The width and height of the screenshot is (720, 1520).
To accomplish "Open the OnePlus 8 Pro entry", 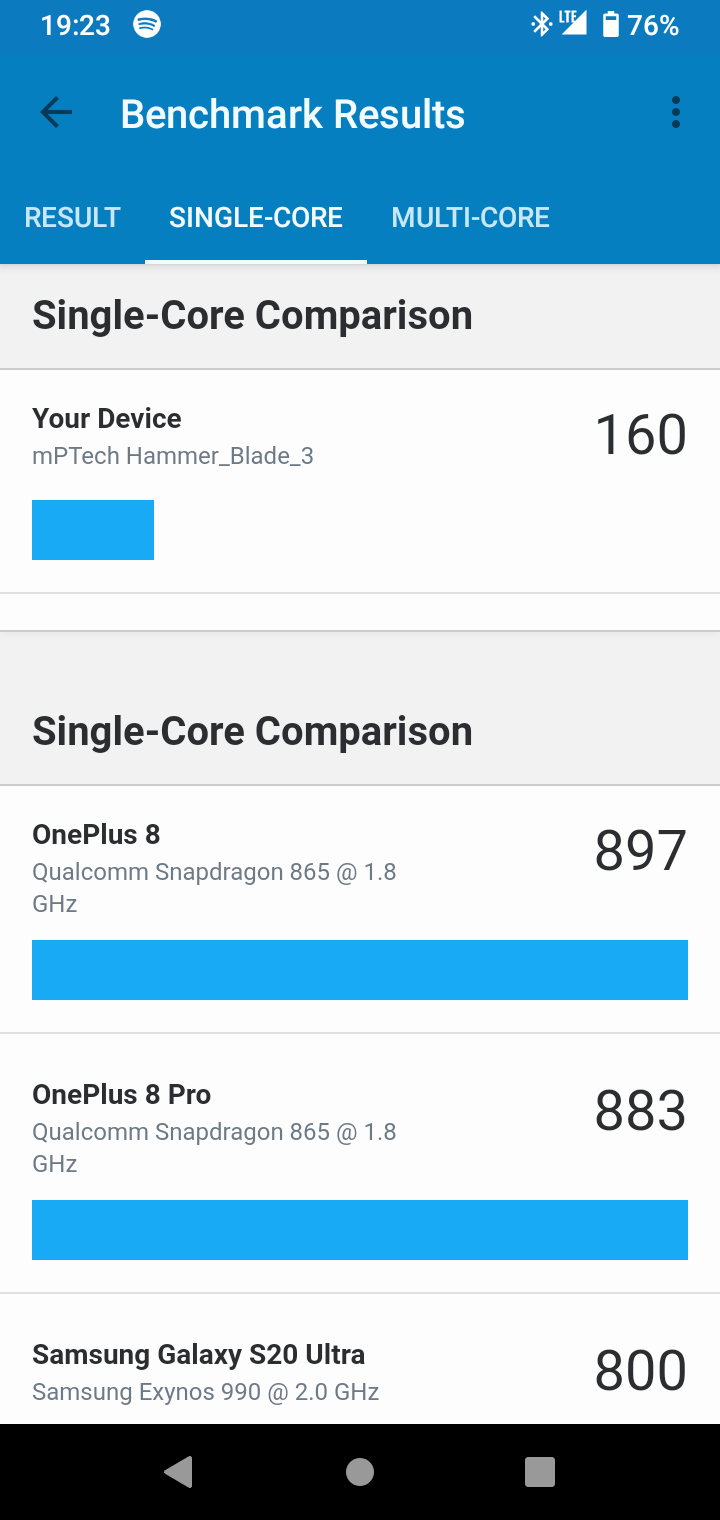I will pyautogui.click(x=360, y=1164).
